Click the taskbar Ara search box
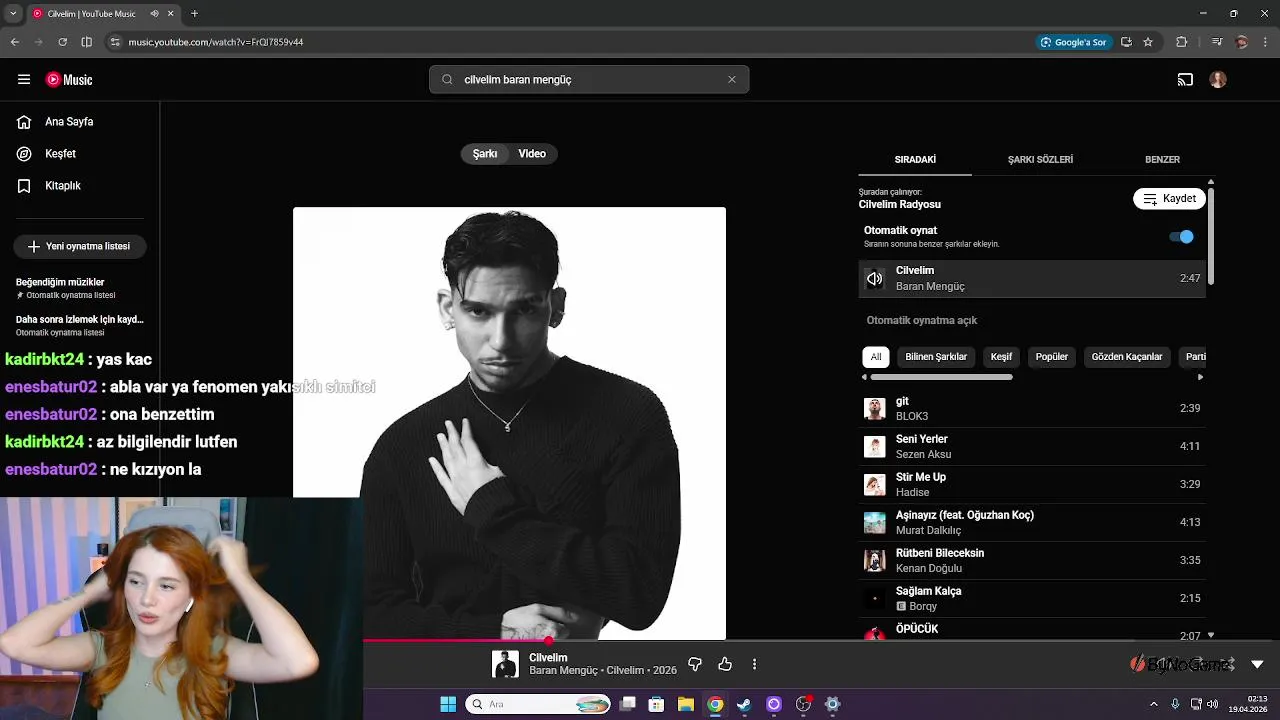Viewport: 1280px width, 720px height. (539, 705)
